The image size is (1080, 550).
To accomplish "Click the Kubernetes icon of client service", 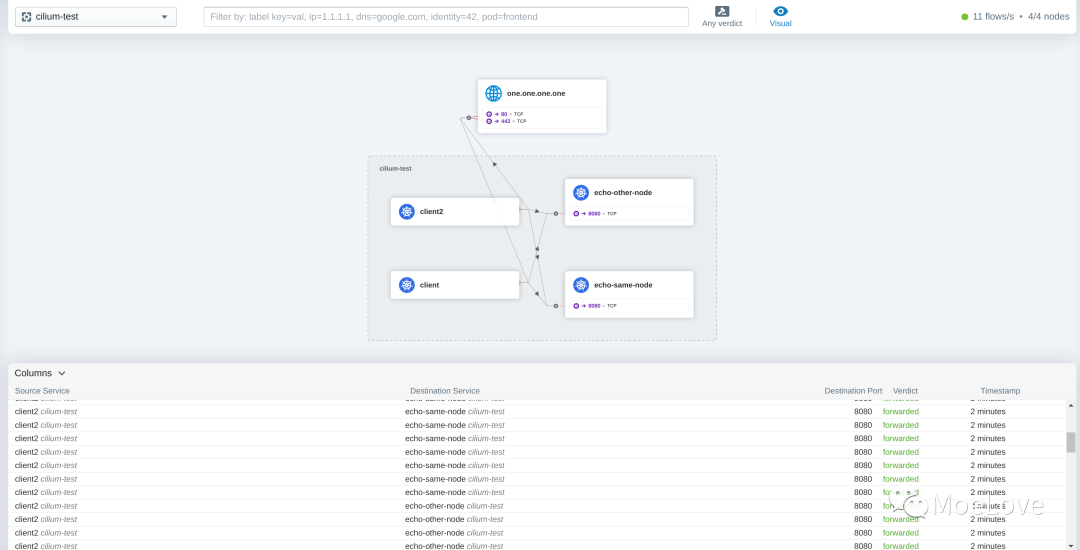I will [x=406, y=285].
